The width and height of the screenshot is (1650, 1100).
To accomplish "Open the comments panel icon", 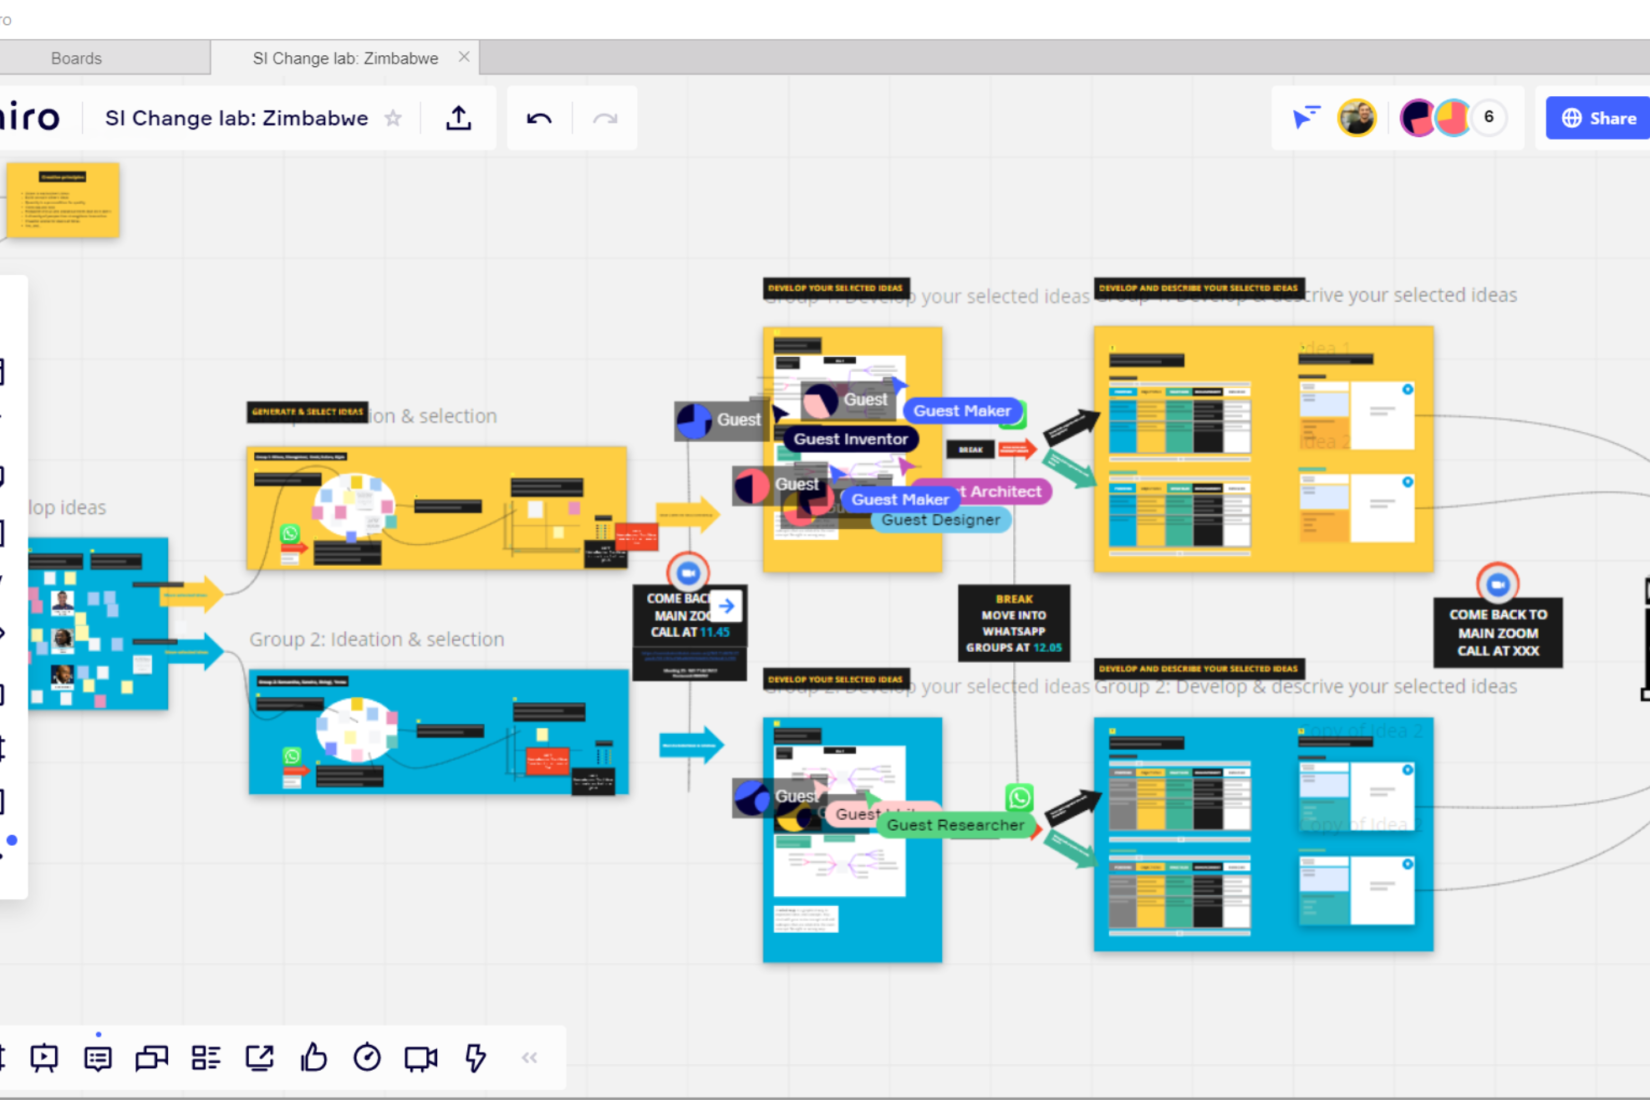I will 98,1058.
